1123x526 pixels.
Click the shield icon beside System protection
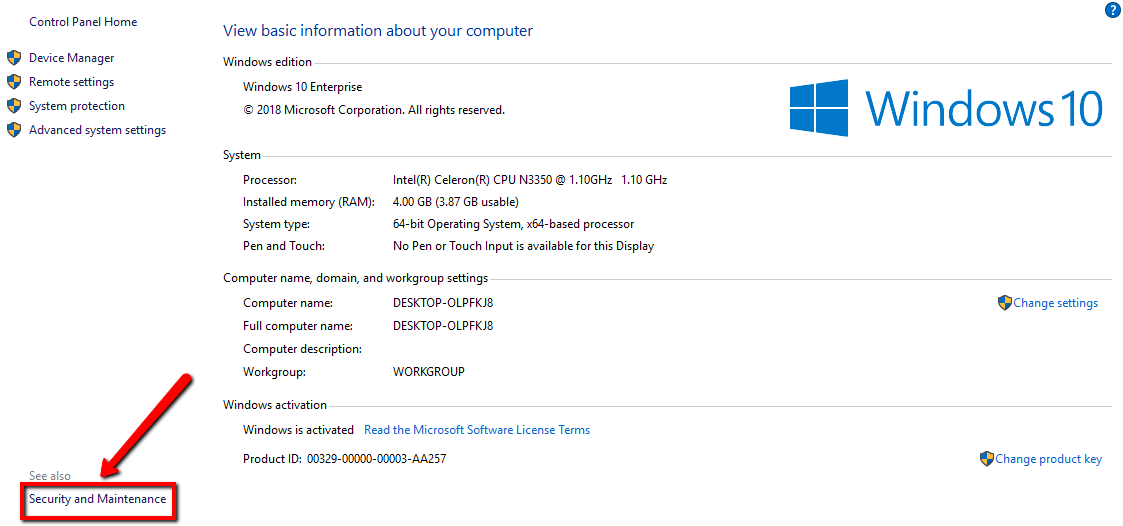pos(14,106)
